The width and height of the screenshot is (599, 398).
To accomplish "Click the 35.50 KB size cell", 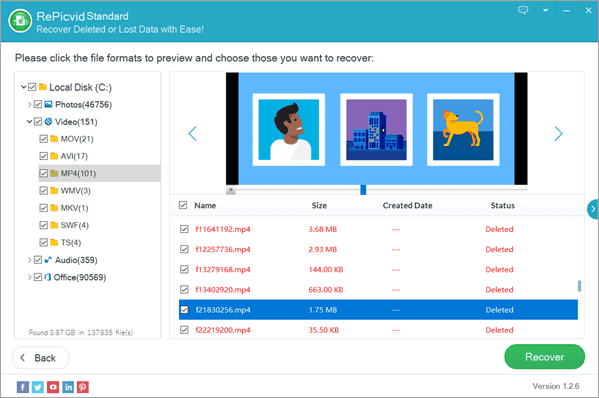I will (324, 330).
